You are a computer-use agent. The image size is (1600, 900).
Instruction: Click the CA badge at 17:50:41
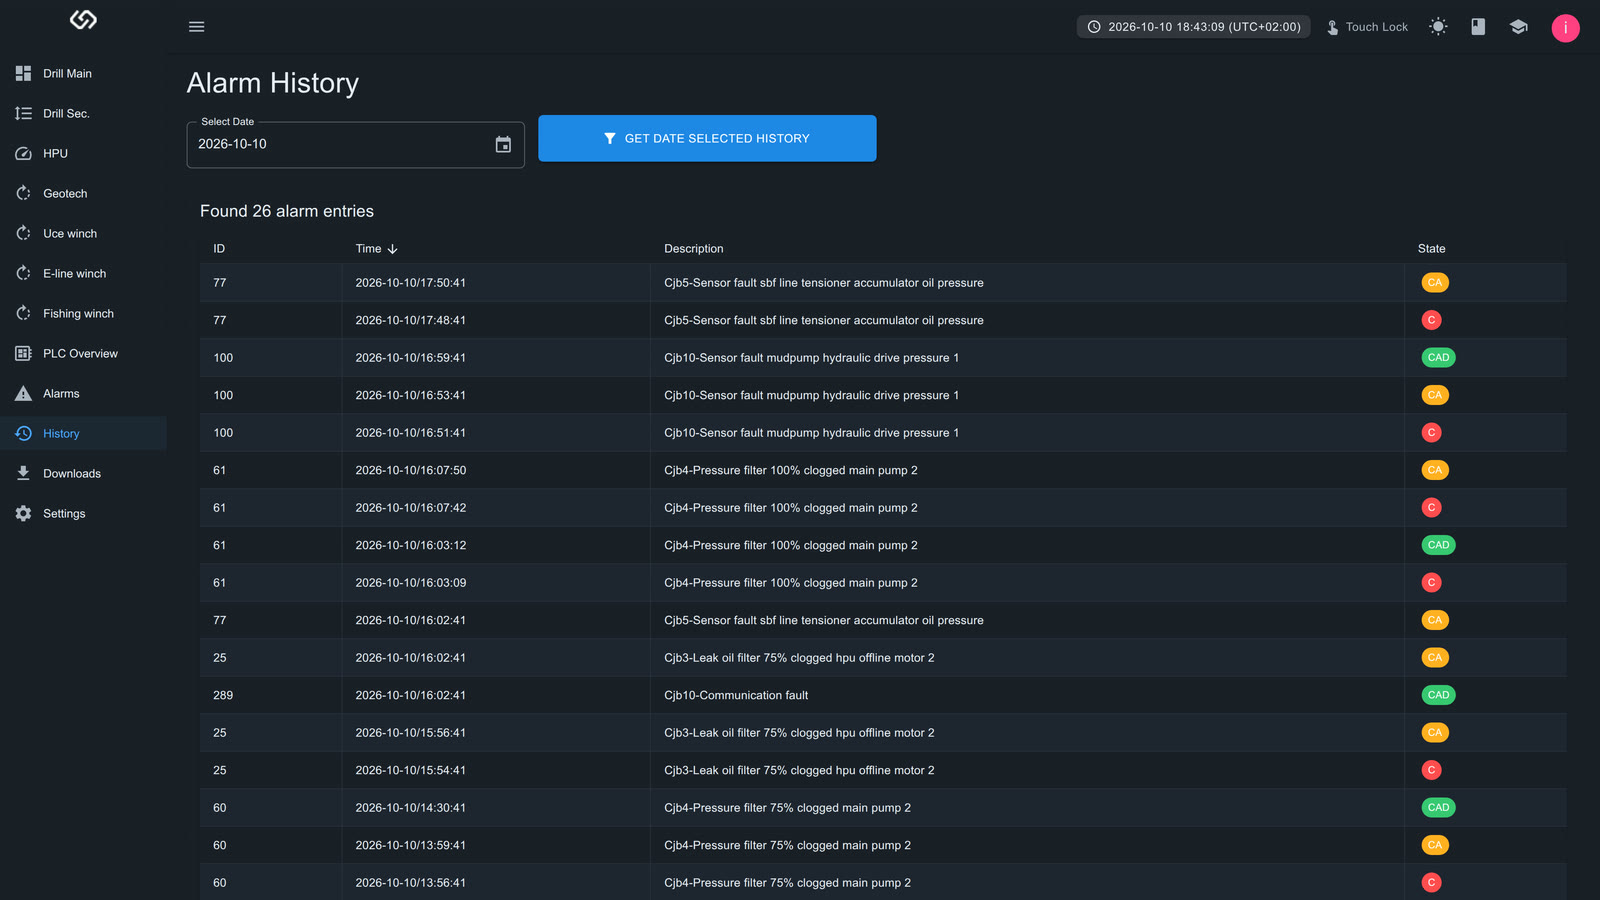[1435, 283]
